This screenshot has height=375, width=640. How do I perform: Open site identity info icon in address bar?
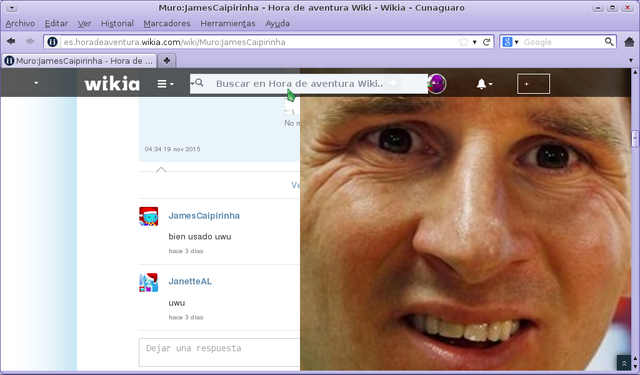point(52,42)
